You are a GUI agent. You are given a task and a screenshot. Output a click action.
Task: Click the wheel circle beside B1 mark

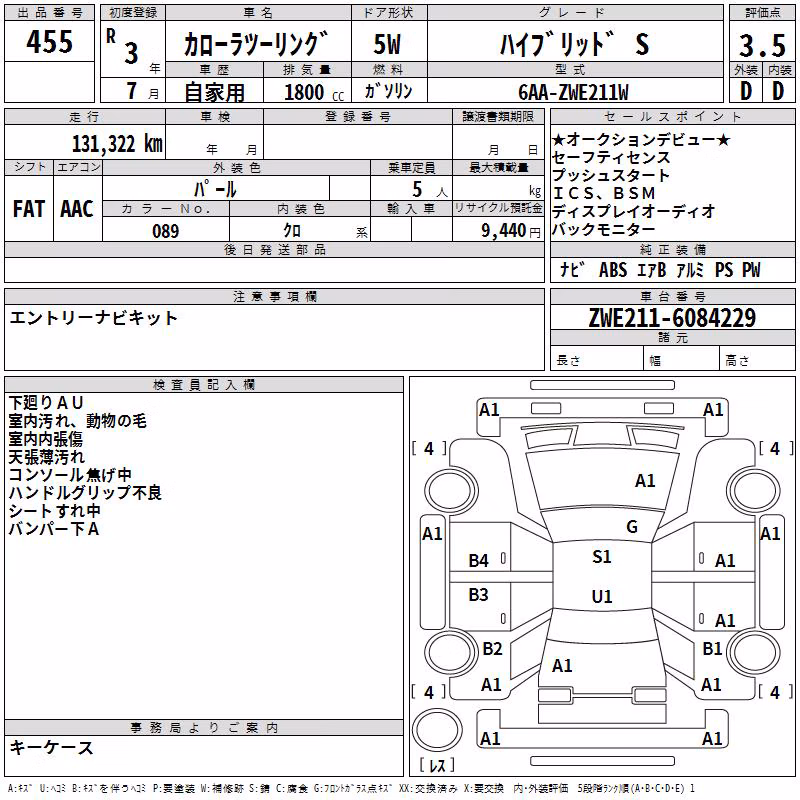[754, 652]
